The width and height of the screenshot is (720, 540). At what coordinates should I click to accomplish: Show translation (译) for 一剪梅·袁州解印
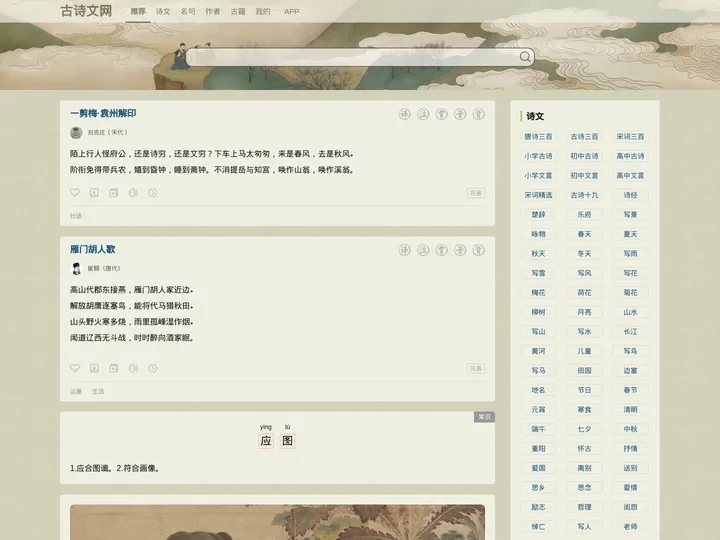[405, 114]
